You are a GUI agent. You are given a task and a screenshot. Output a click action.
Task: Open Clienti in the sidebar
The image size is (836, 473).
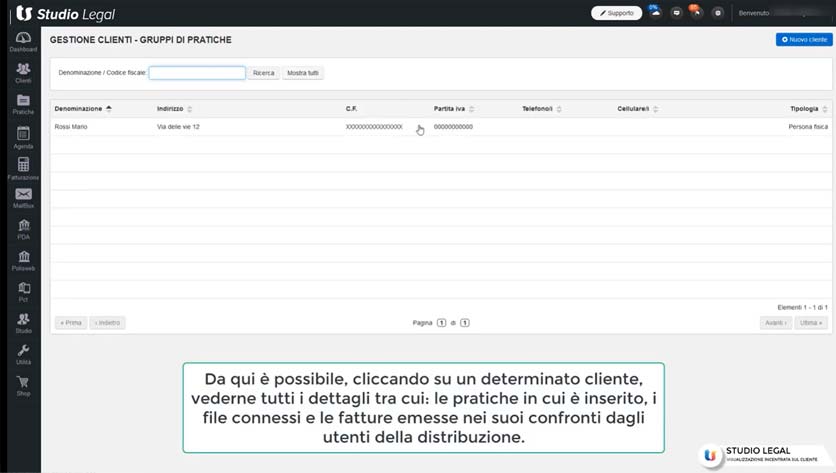[23, 73]
